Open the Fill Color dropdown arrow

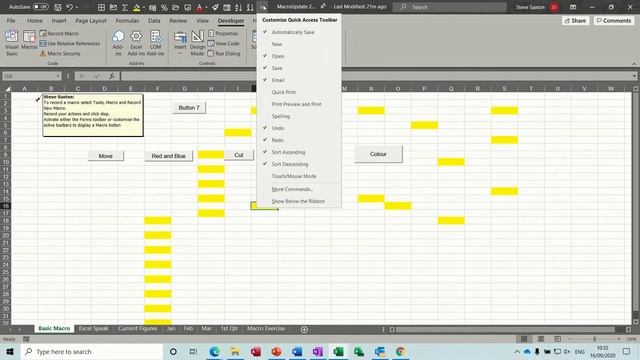144,7
